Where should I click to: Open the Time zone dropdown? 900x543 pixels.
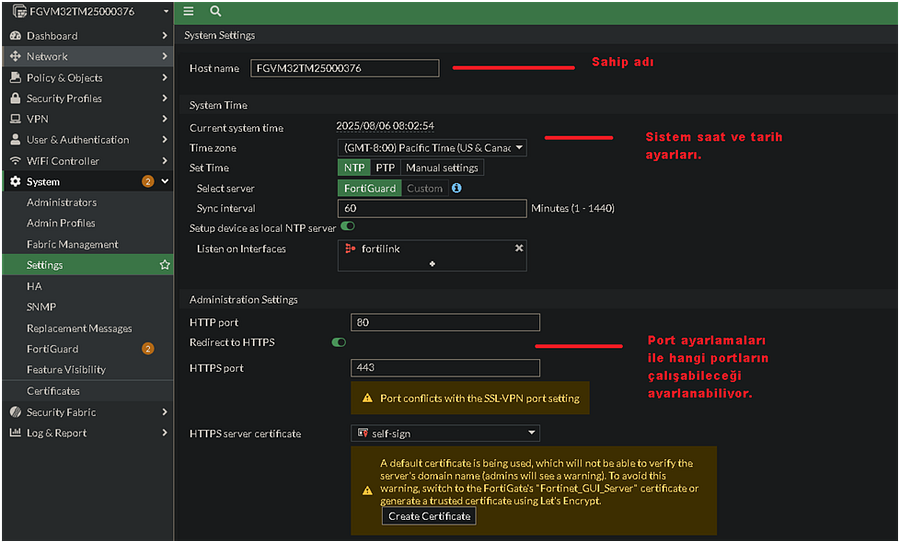(432, 148)
